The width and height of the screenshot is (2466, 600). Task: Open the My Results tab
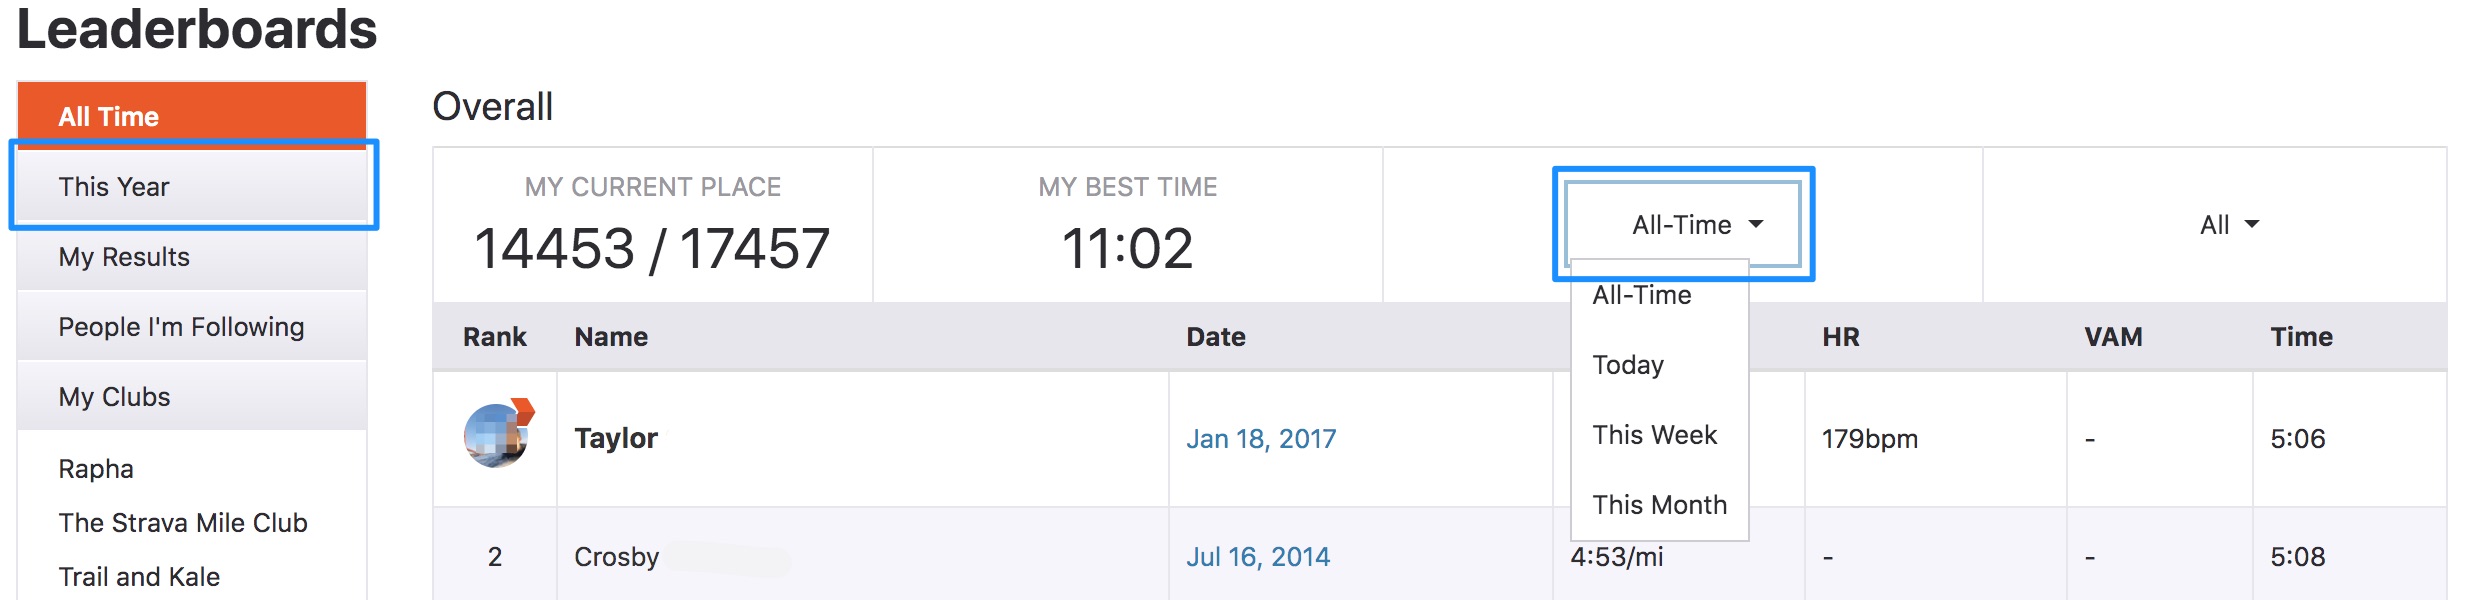coord(192,257)
